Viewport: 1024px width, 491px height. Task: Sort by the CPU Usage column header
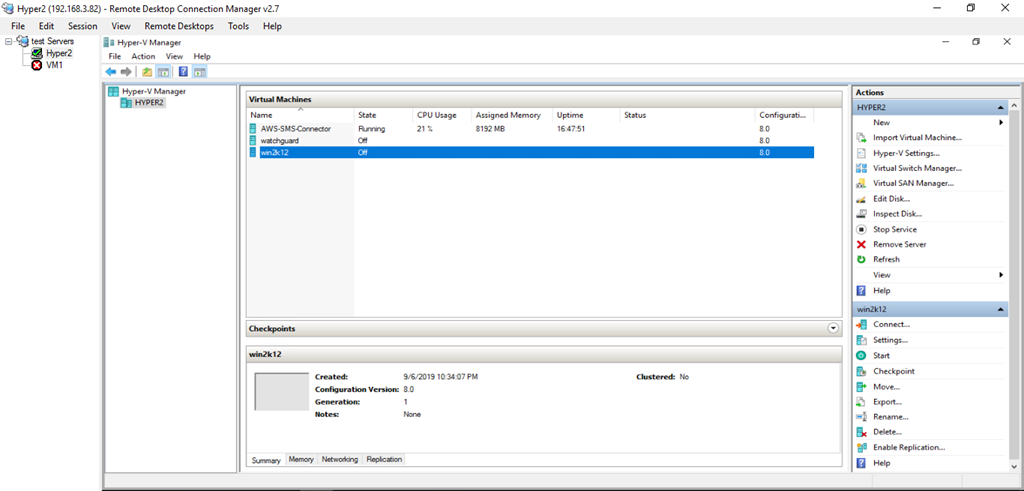pyautogui.click(x=442, y=115)
